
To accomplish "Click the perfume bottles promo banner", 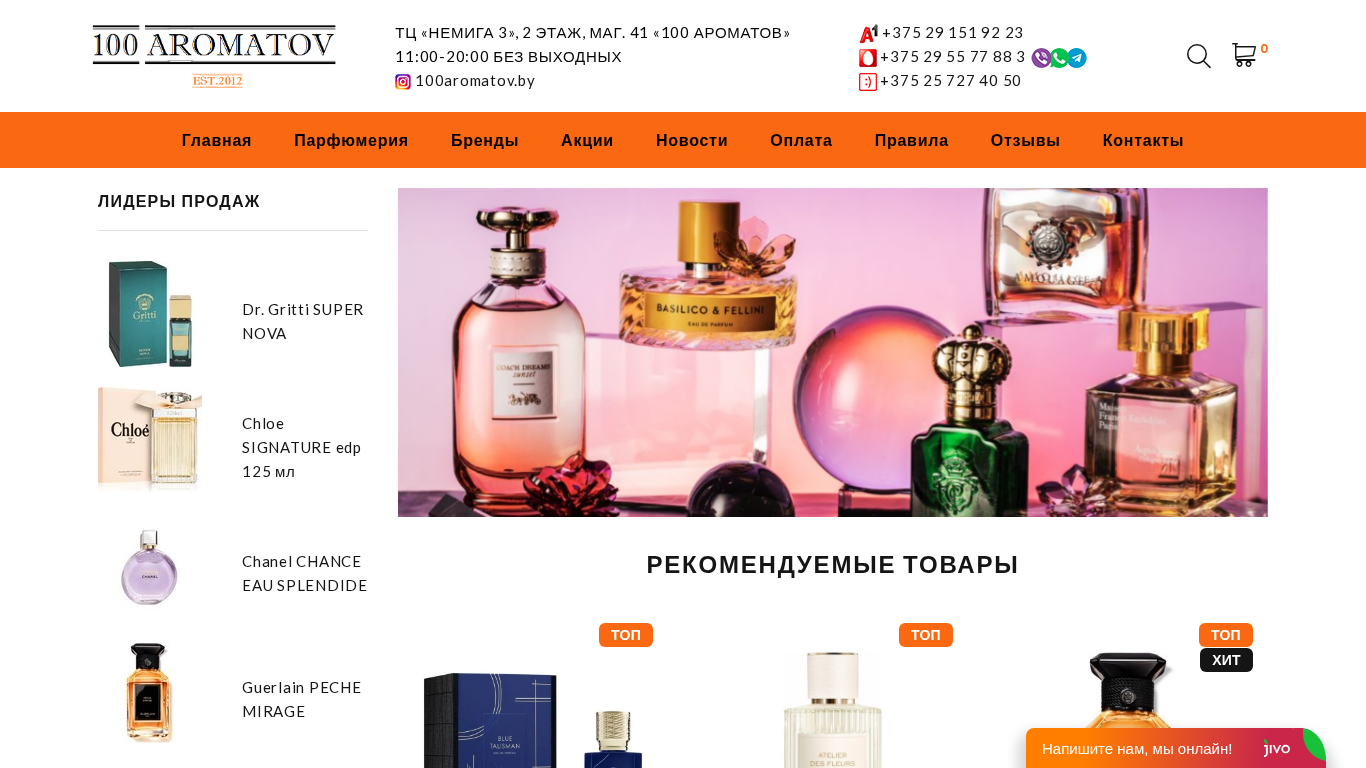I will click(832, 352).
